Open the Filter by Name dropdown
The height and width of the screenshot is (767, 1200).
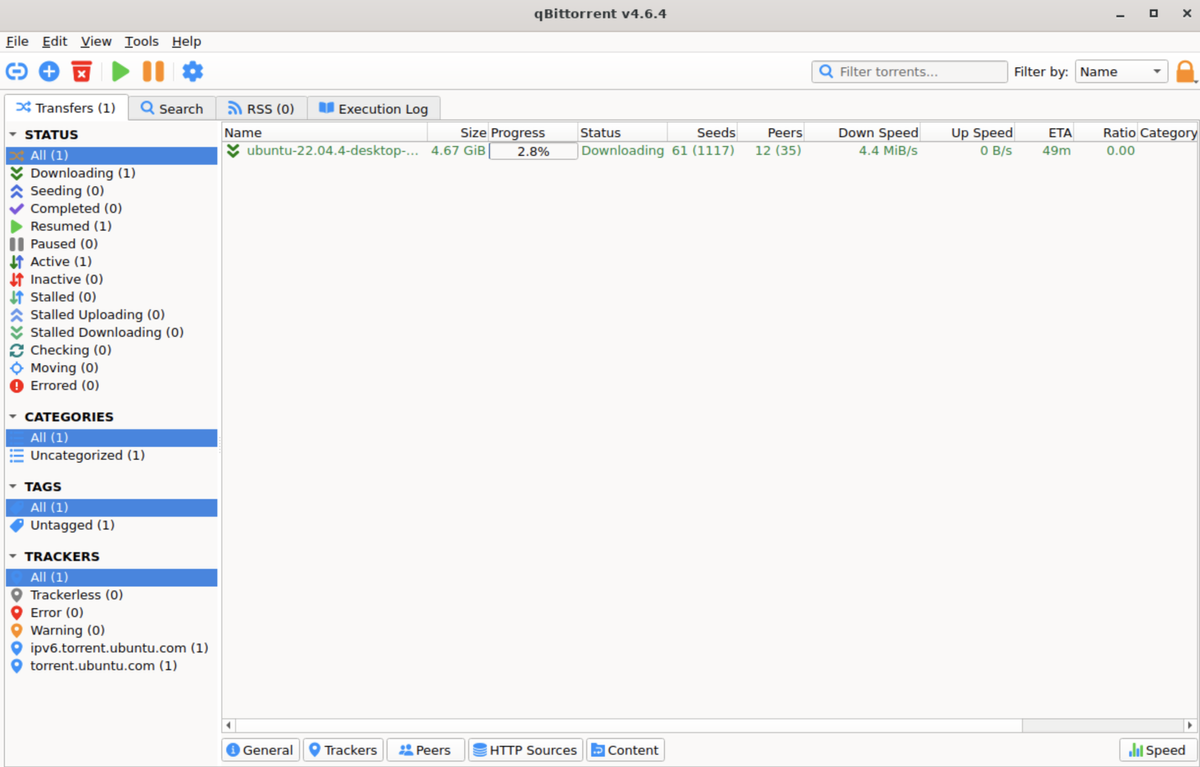point(1121,72)
